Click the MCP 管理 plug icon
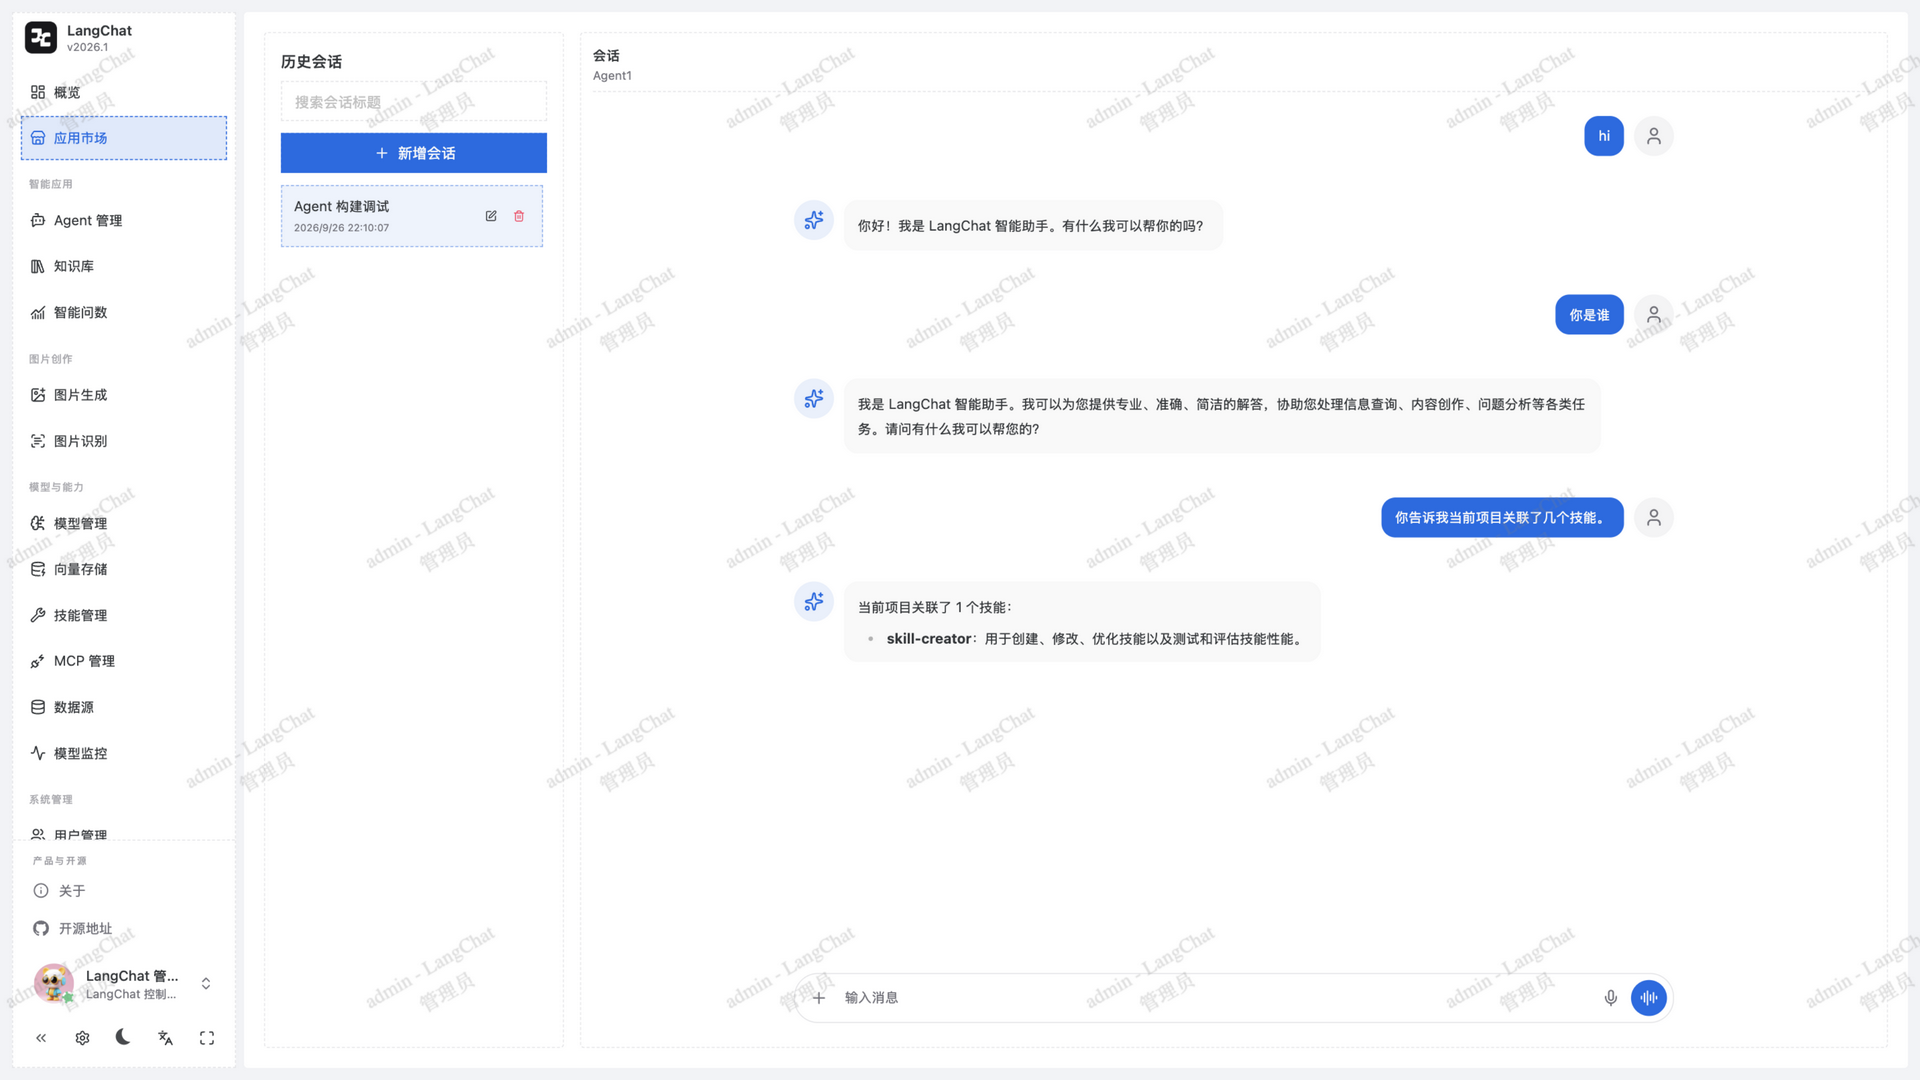 point(38,661)
